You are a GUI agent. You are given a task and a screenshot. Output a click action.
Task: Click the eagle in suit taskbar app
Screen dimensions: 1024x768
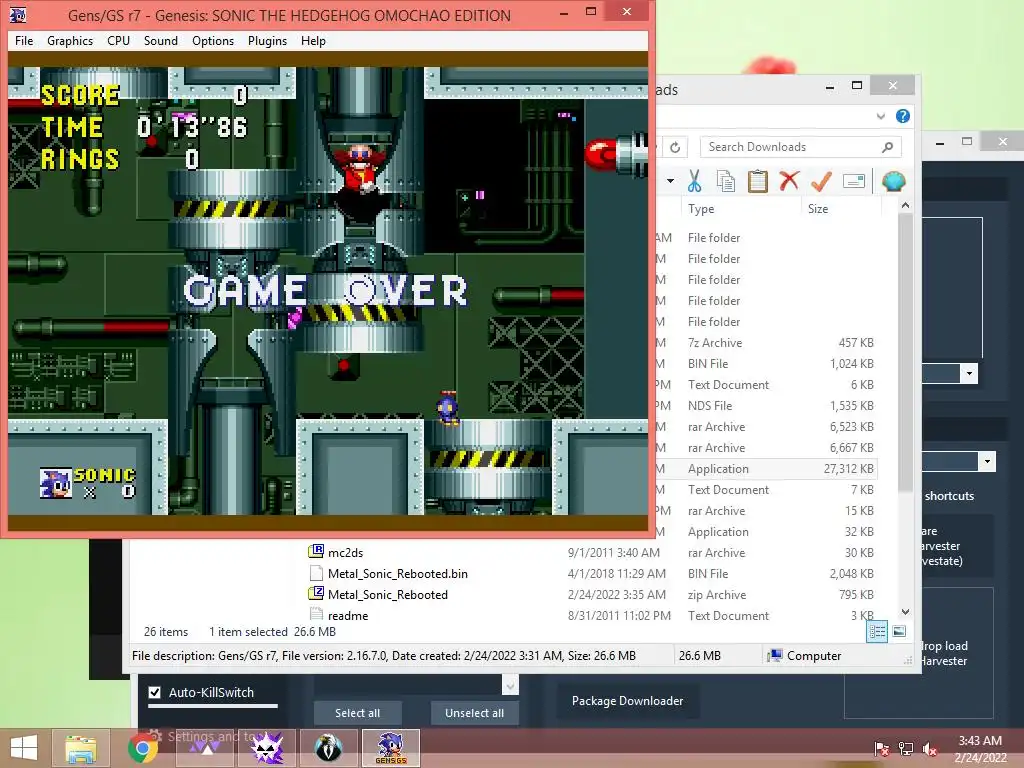point(328,748)
